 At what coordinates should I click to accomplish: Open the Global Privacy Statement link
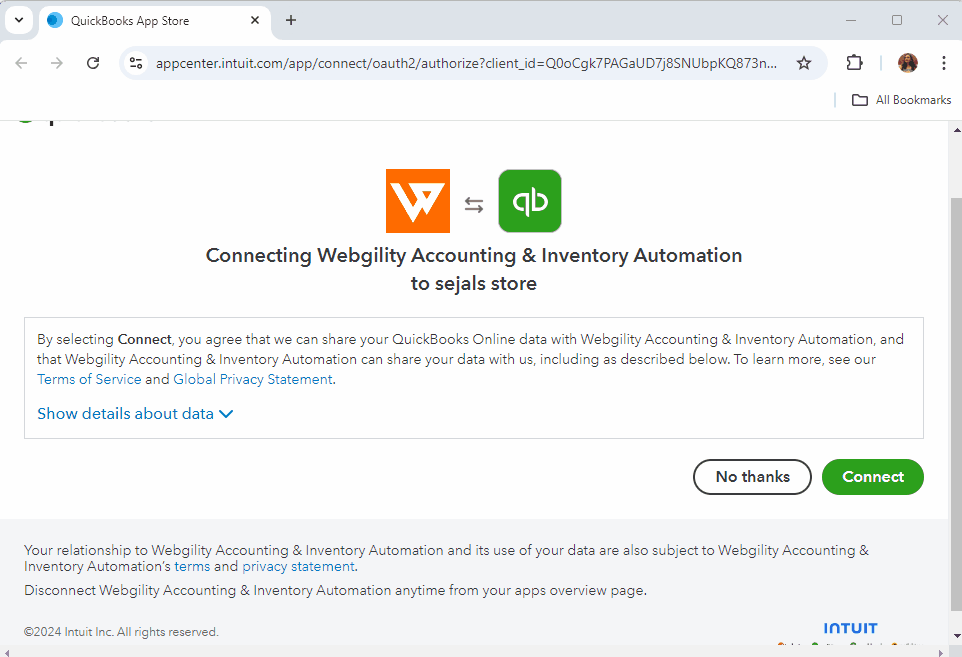(253, 380)
